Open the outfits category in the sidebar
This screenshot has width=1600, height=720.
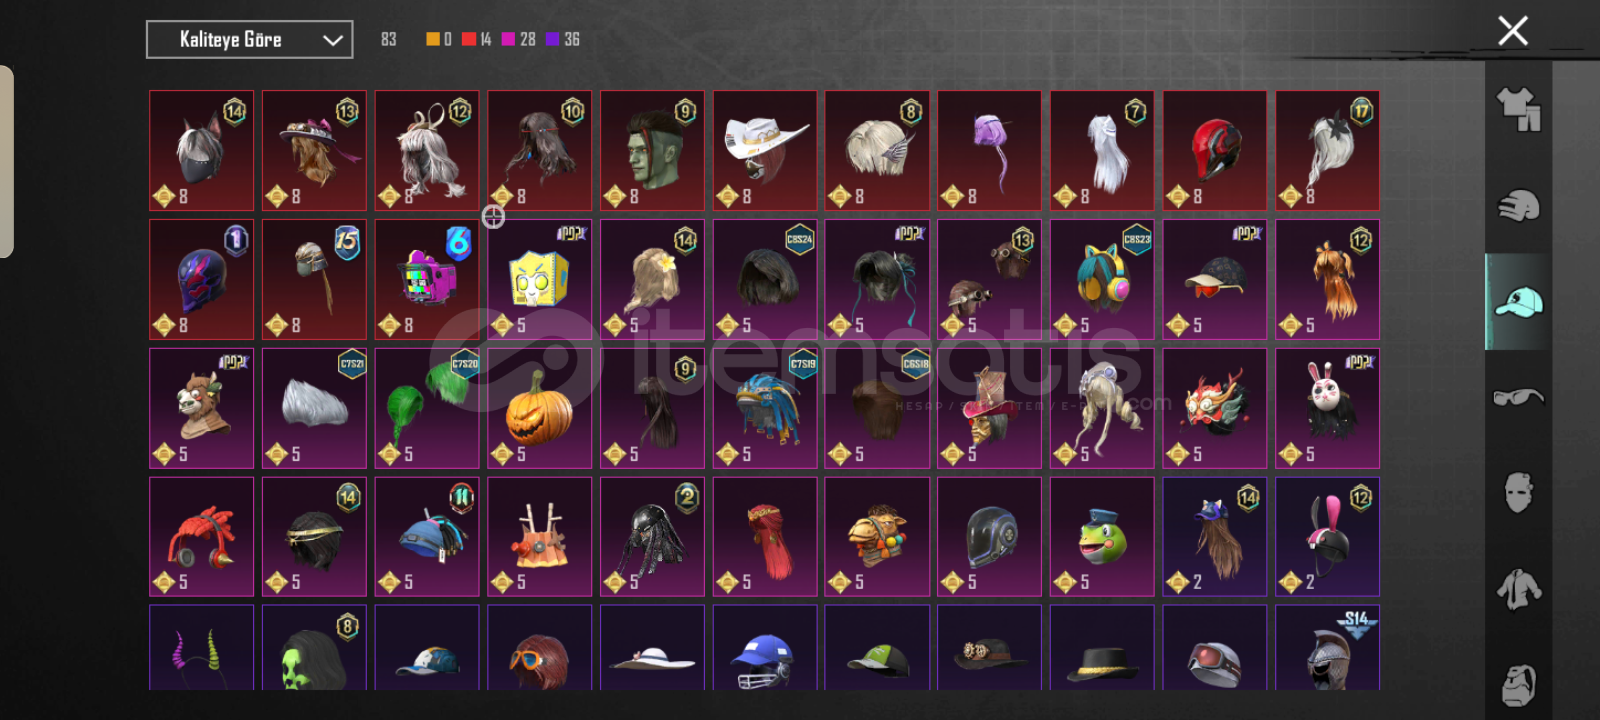click(x=1518, y=108)
